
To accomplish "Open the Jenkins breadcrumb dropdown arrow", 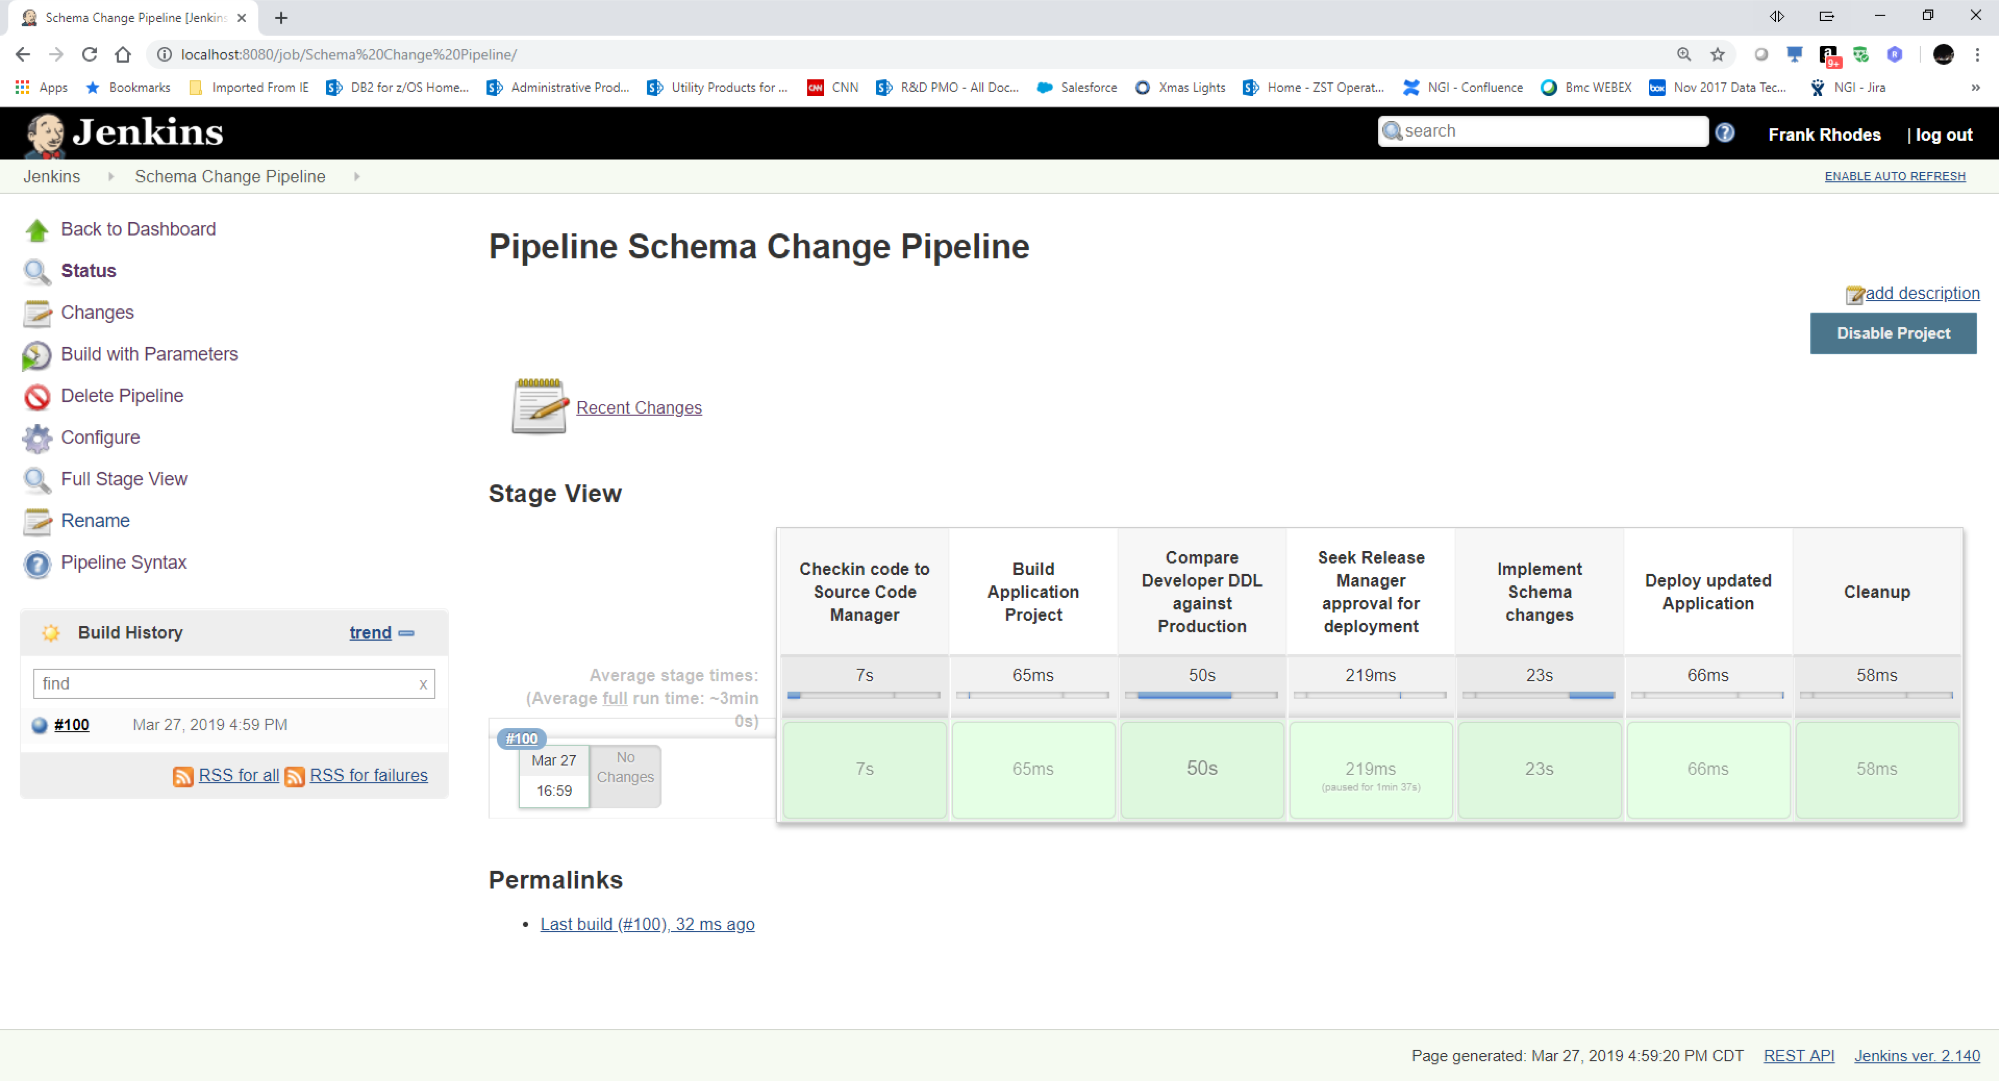I will pyautogui.click(x=110, y=176).
